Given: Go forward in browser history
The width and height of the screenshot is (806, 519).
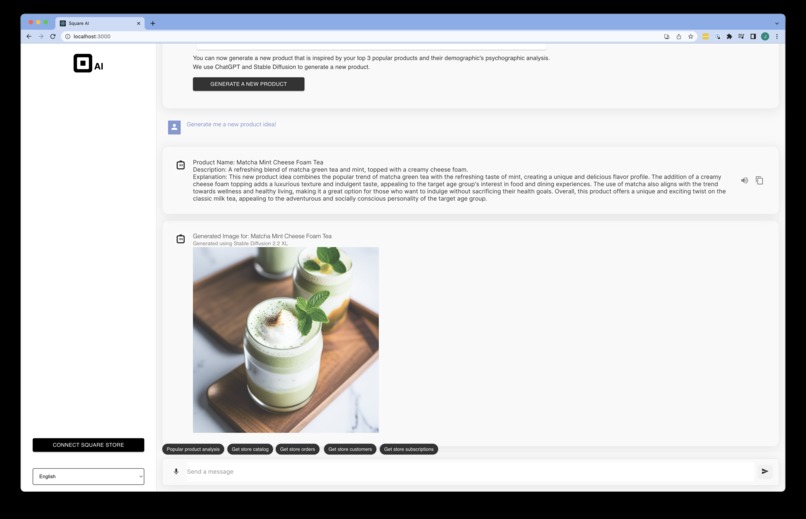Looking at the screenshot, I should click(x=41, y=36).
